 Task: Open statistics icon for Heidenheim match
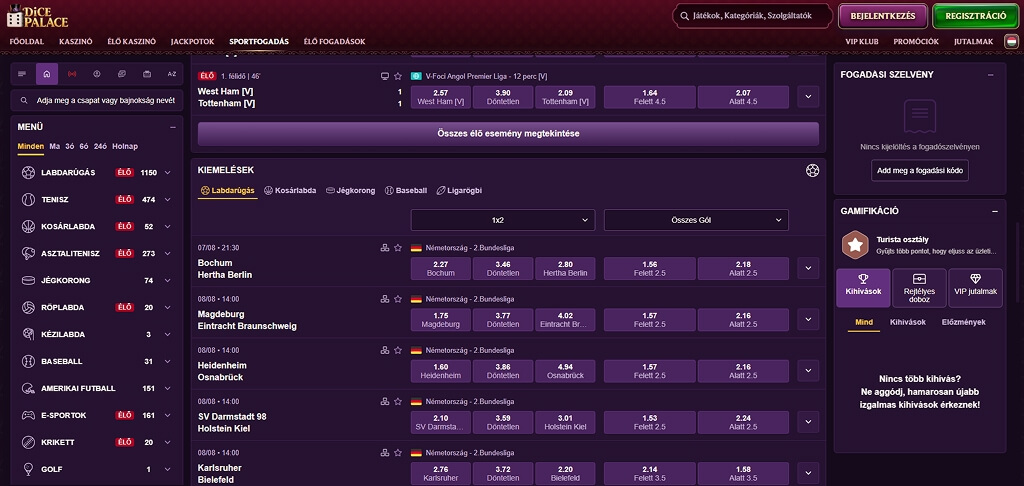tap(385, 350)
